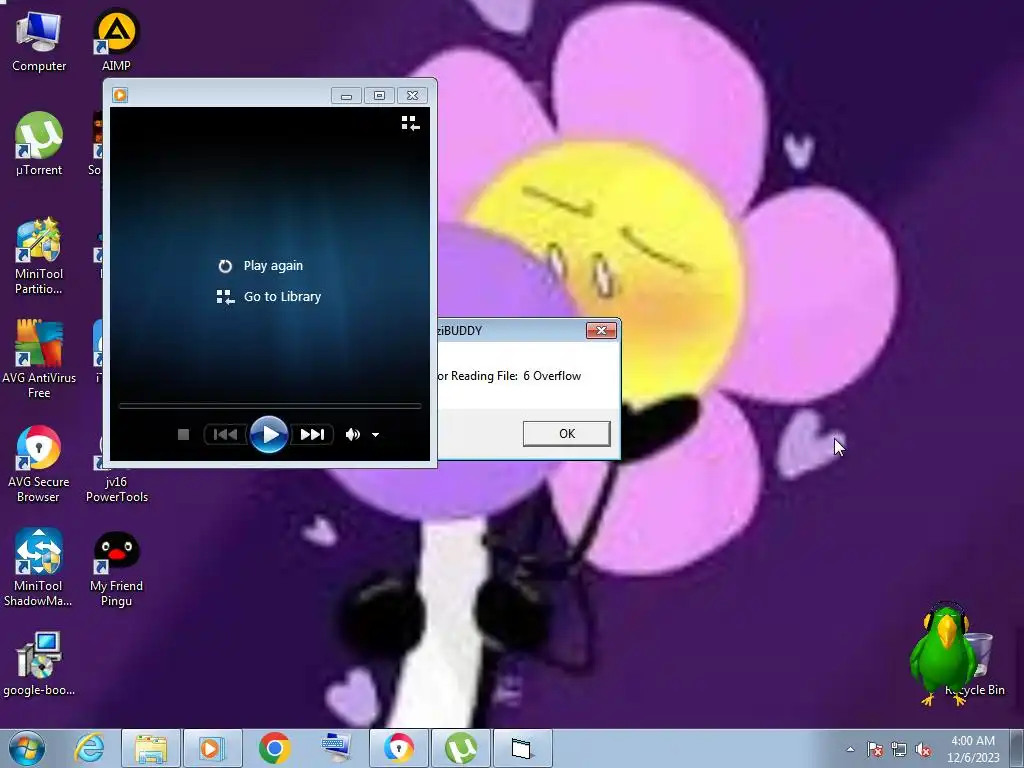The image size is (1024, 768).
Task: Expand the volume dropdown arrow
Action: (x=376, y=434)
